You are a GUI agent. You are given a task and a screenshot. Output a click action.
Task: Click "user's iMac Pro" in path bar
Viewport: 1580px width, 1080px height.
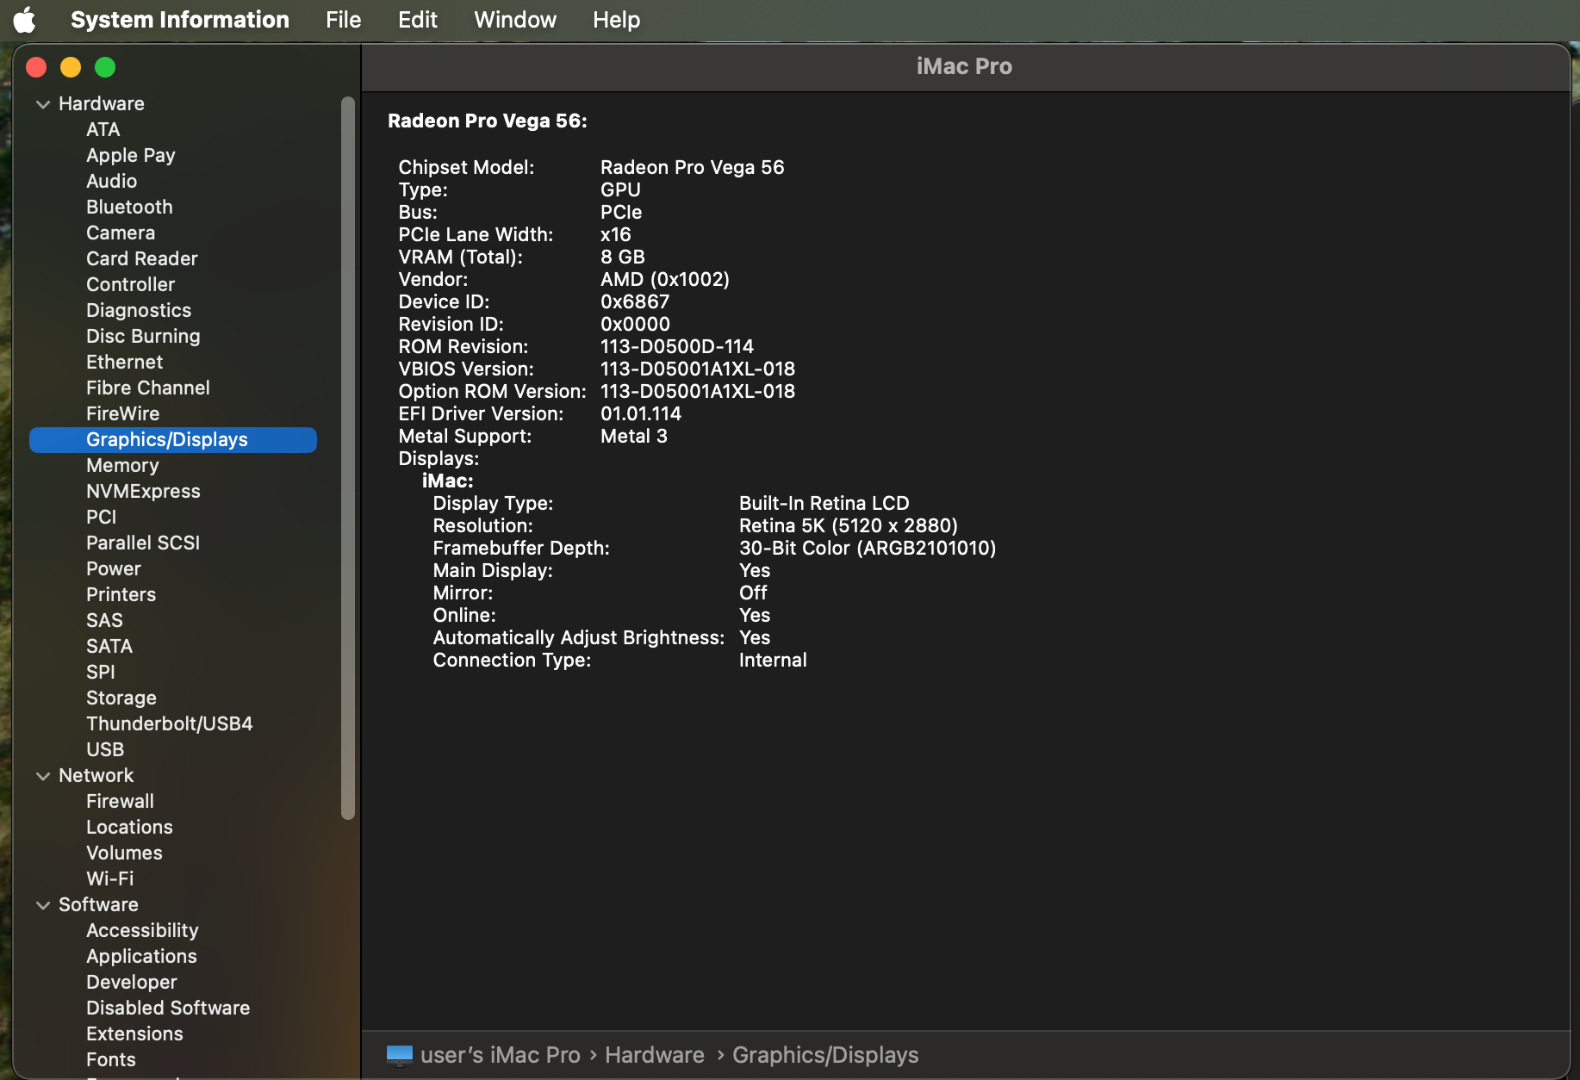click(x=500, y=1055)
